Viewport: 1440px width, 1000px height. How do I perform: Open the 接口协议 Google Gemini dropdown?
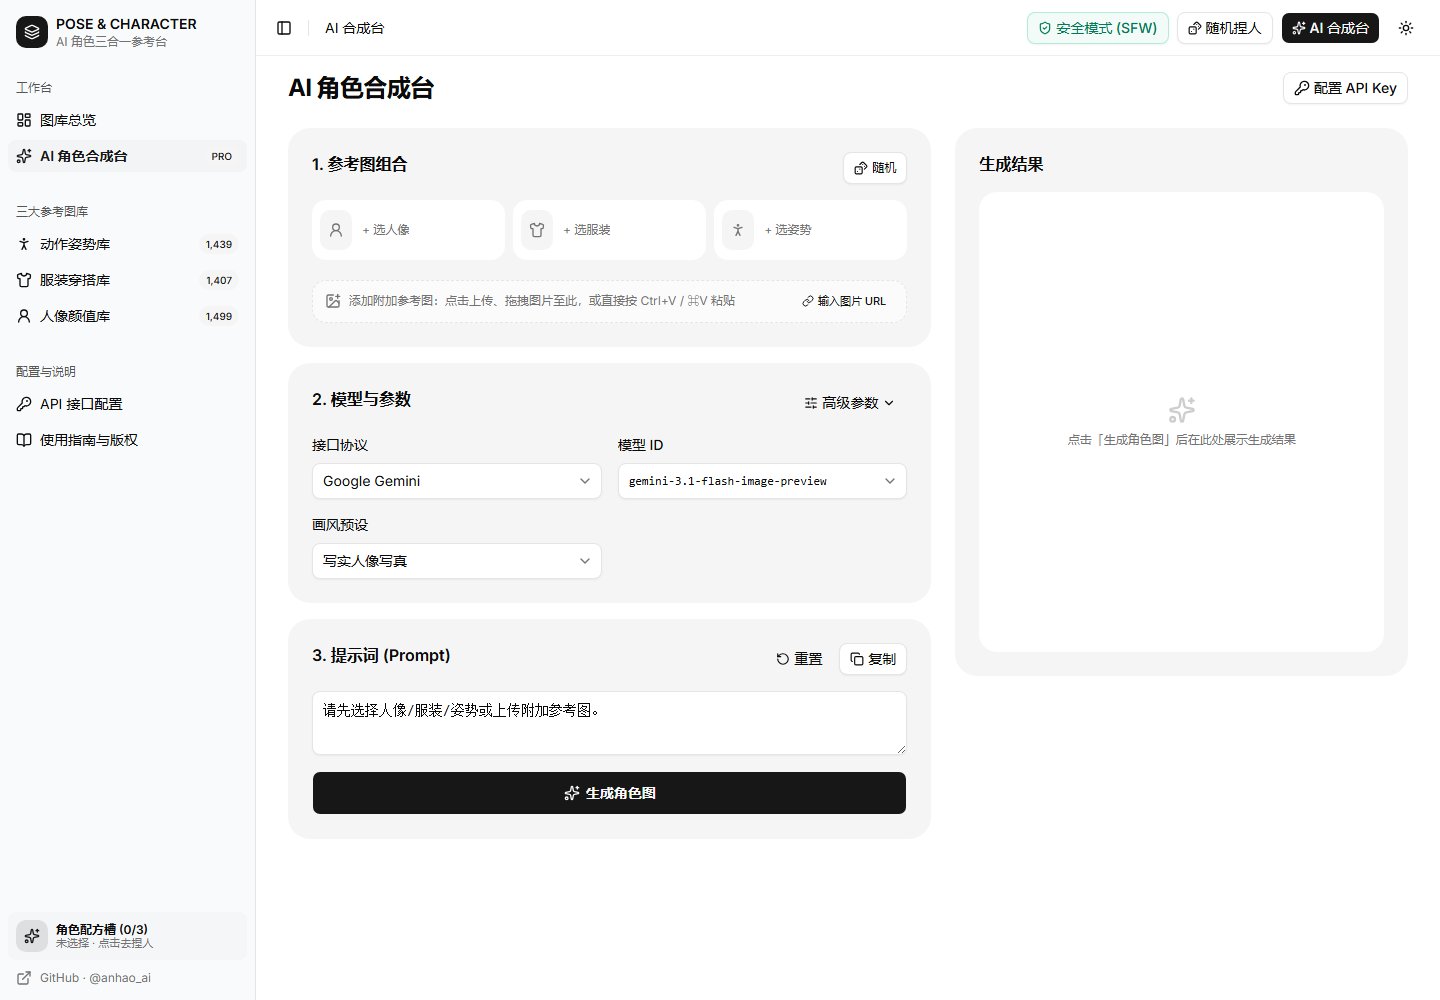457,481
